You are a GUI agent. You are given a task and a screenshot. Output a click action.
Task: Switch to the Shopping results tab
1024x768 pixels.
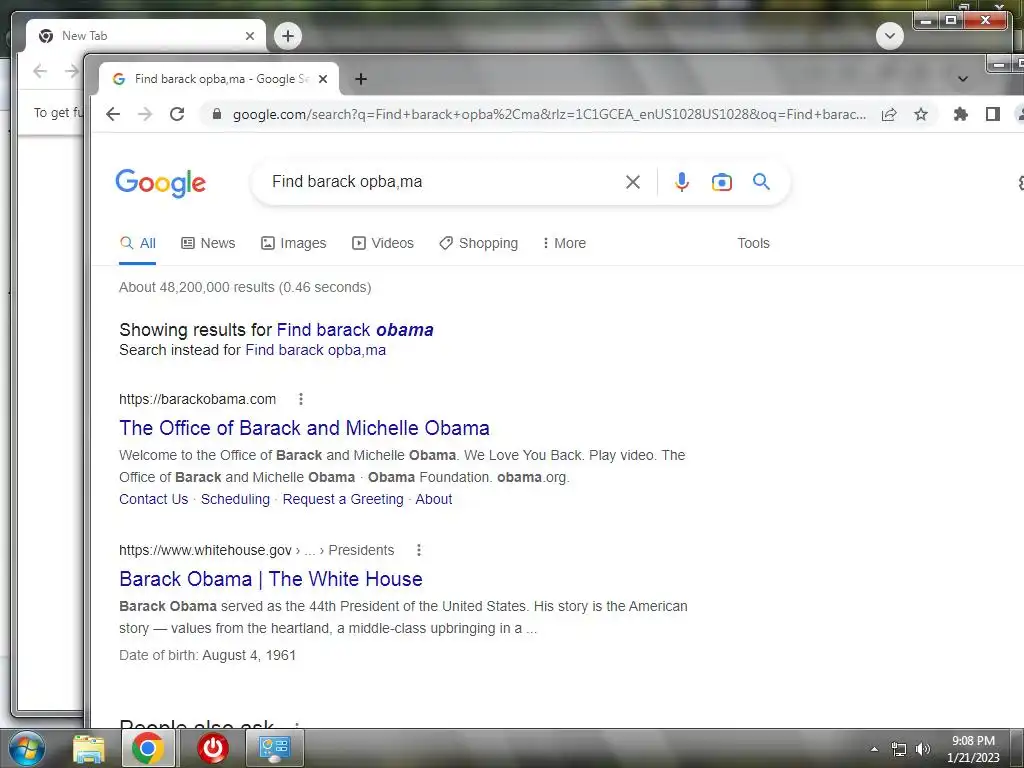(x=479, y=244)
